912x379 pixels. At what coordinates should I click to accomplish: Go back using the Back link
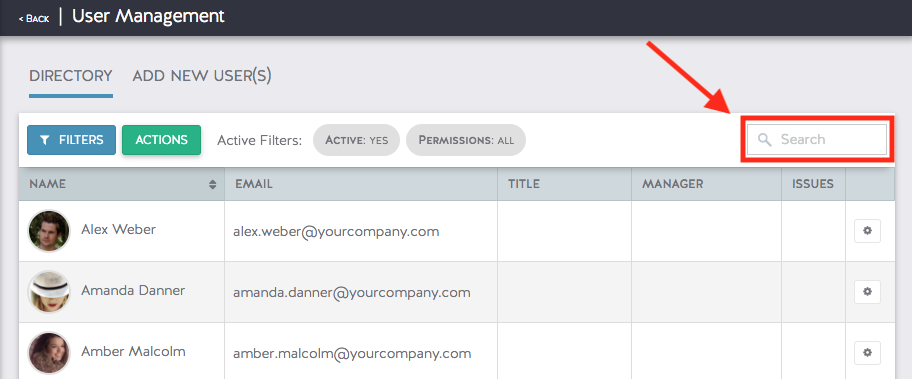click(34, 19)
